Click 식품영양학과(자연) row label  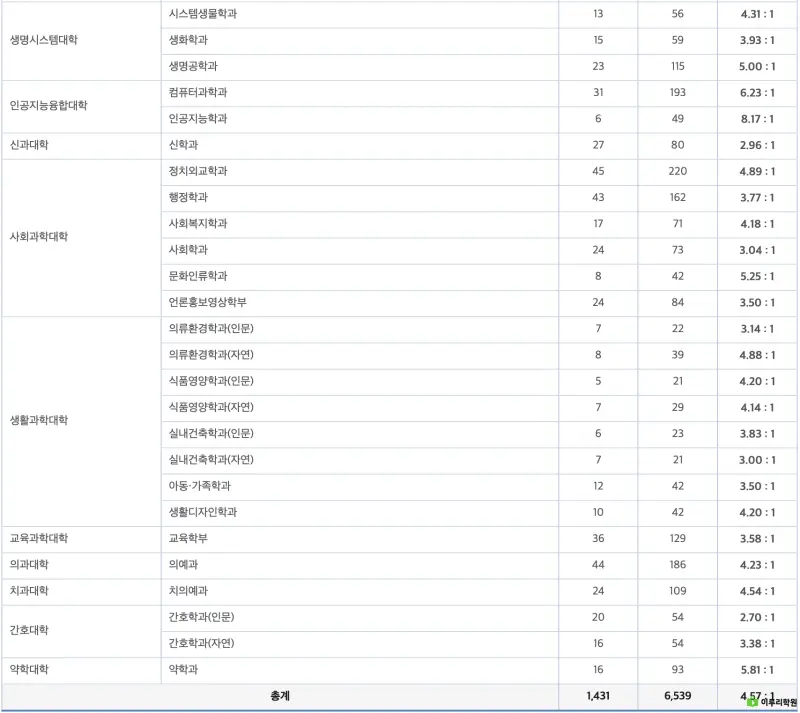click(x=211, y=407)
